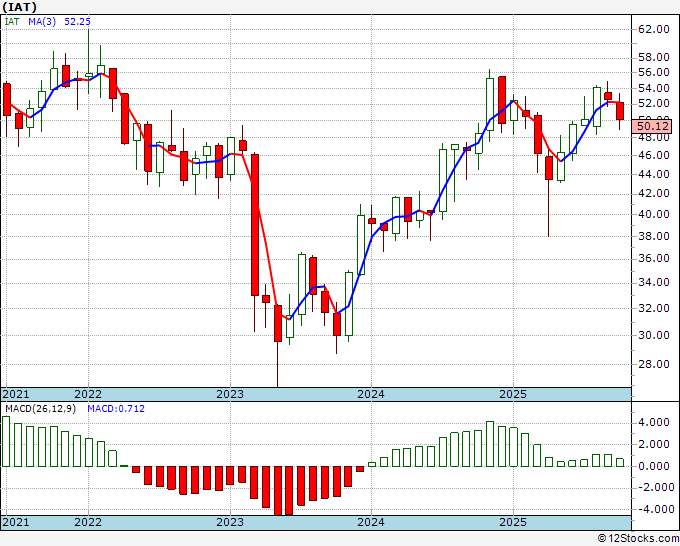Click 2022 on the price chart timeline

click(x=88, y=394)
